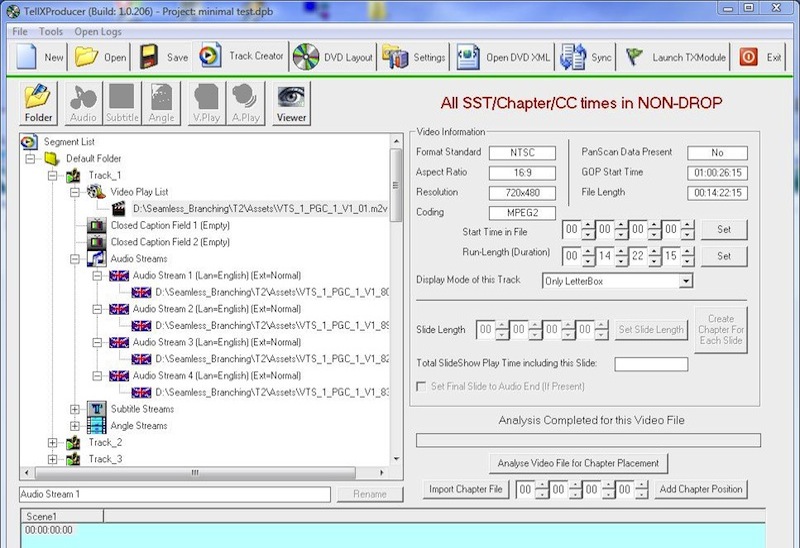Click the Exit power icon
The width and height of the screenshot is (800, 548).
(761, 57)
